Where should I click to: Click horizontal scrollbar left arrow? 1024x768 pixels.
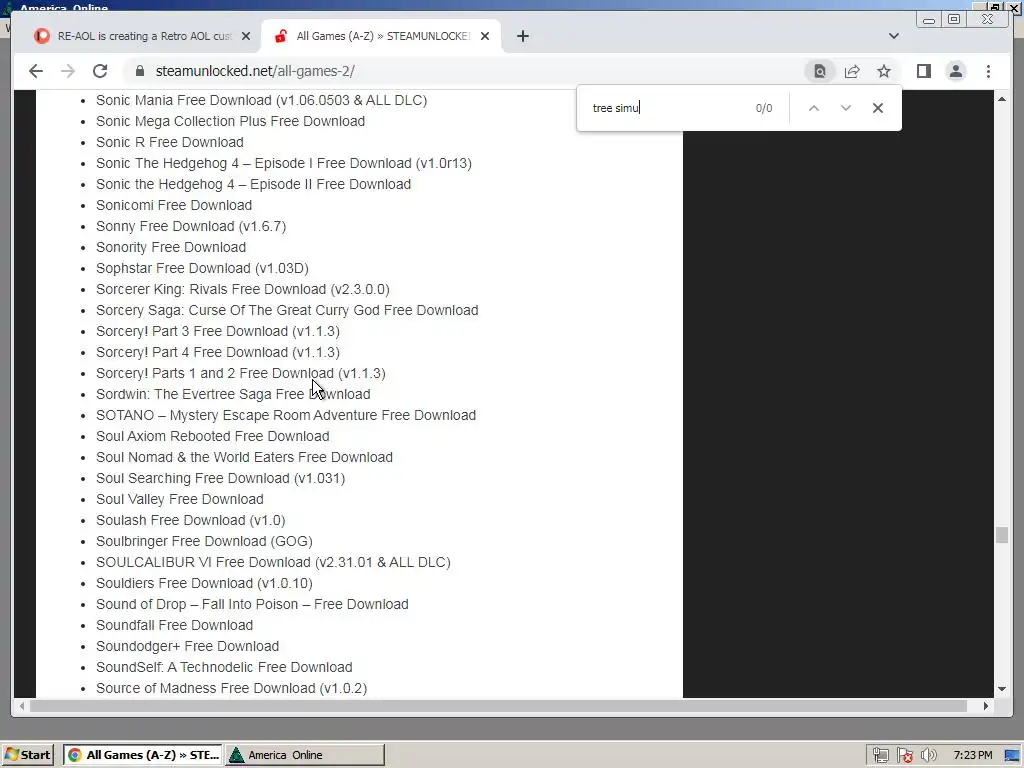[22, 706]
